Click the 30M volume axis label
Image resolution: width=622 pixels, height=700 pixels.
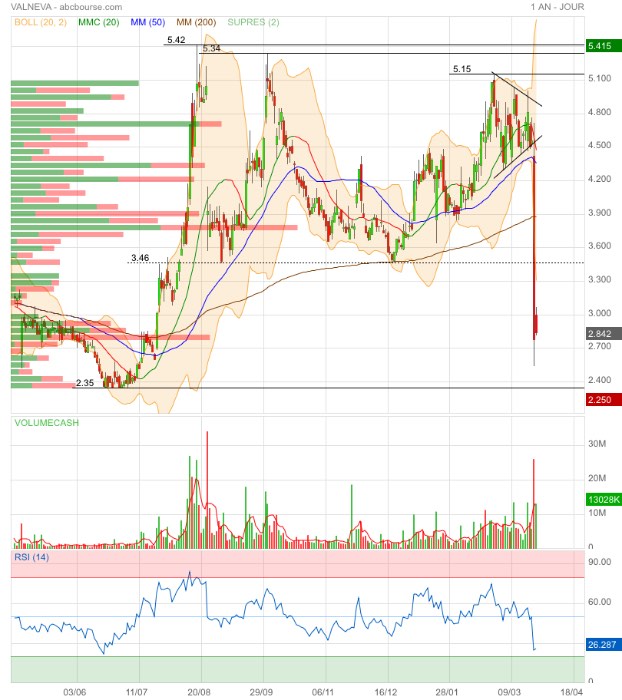click(x=597, y=444)
